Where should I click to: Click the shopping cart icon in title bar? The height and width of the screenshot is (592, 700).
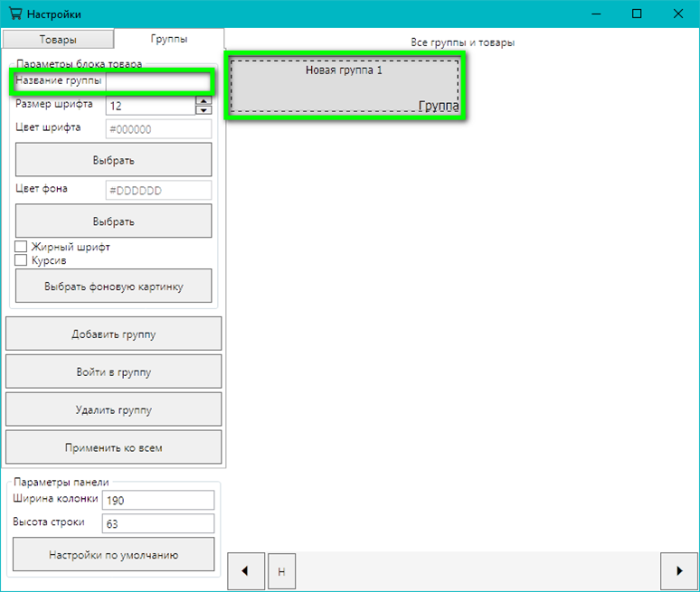(x=13, y=14)
